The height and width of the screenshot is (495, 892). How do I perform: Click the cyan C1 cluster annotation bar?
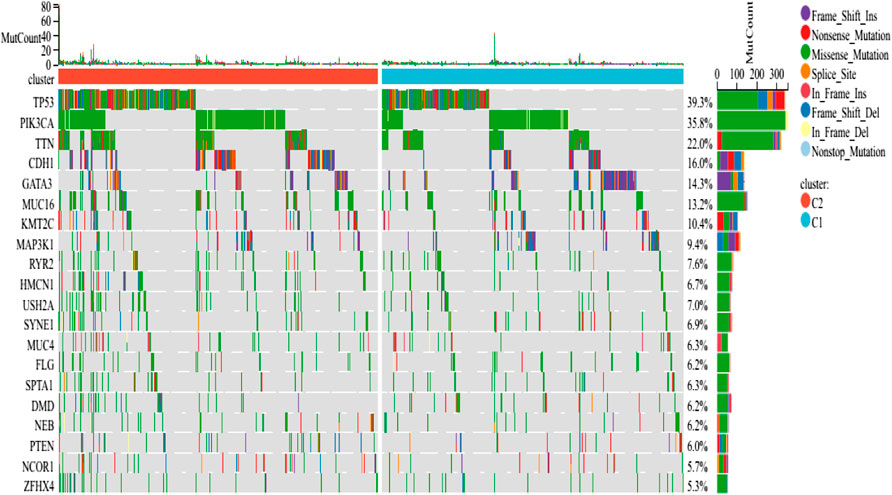[x=532, y=76]
